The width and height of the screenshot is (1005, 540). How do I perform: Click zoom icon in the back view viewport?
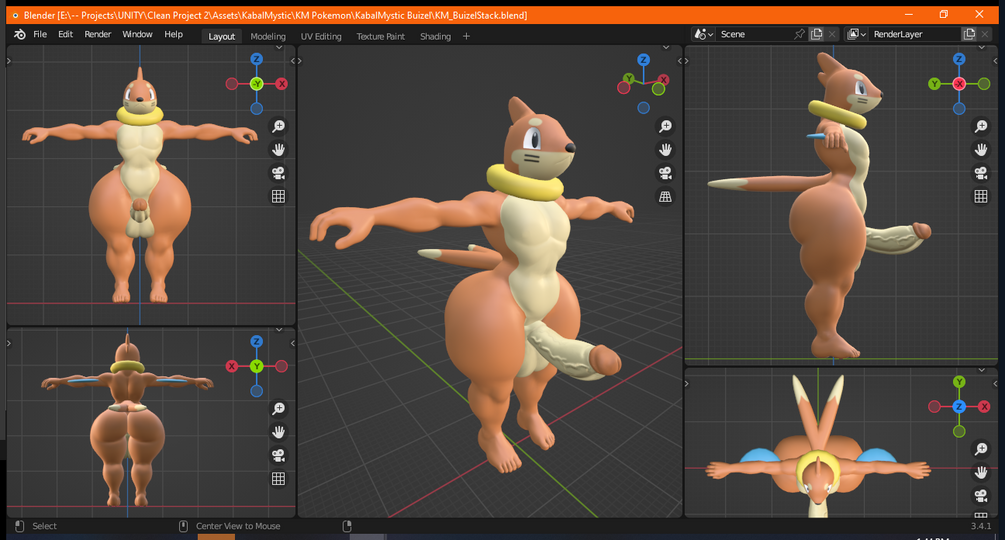coord(278,409)
